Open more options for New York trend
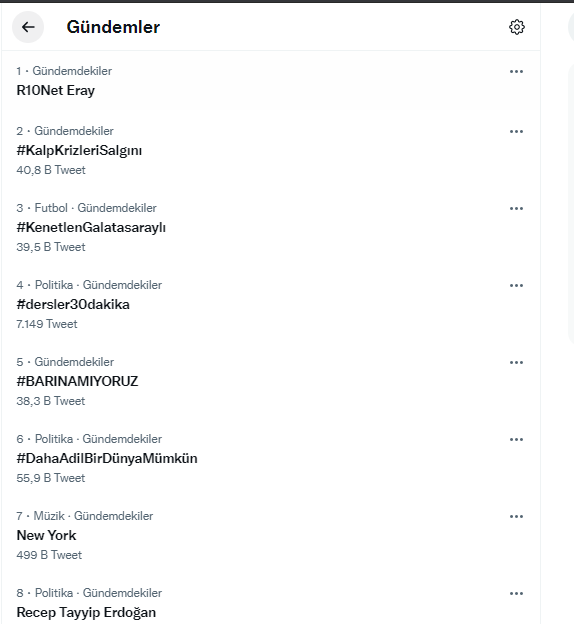The height and width of the screenshot is (624, 574). pyautogui.click(x=516, y=517)
